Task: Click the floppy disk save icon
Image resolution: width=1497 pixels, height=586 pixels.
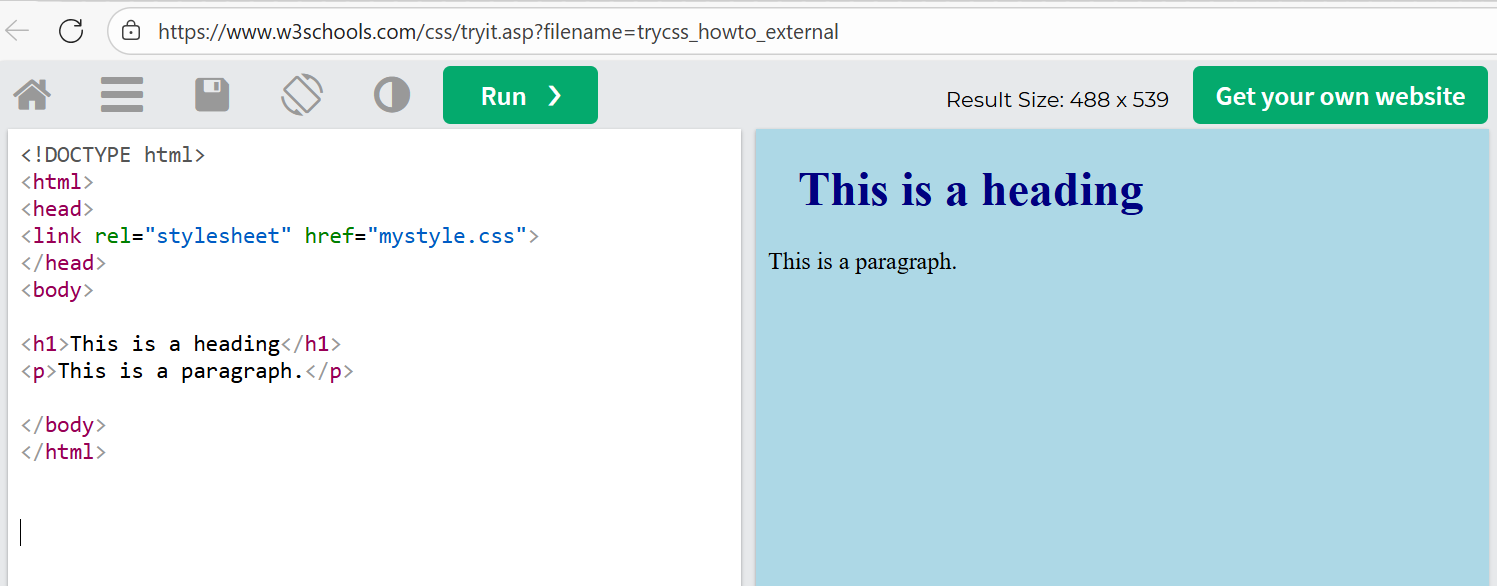Action: [212, 96]
